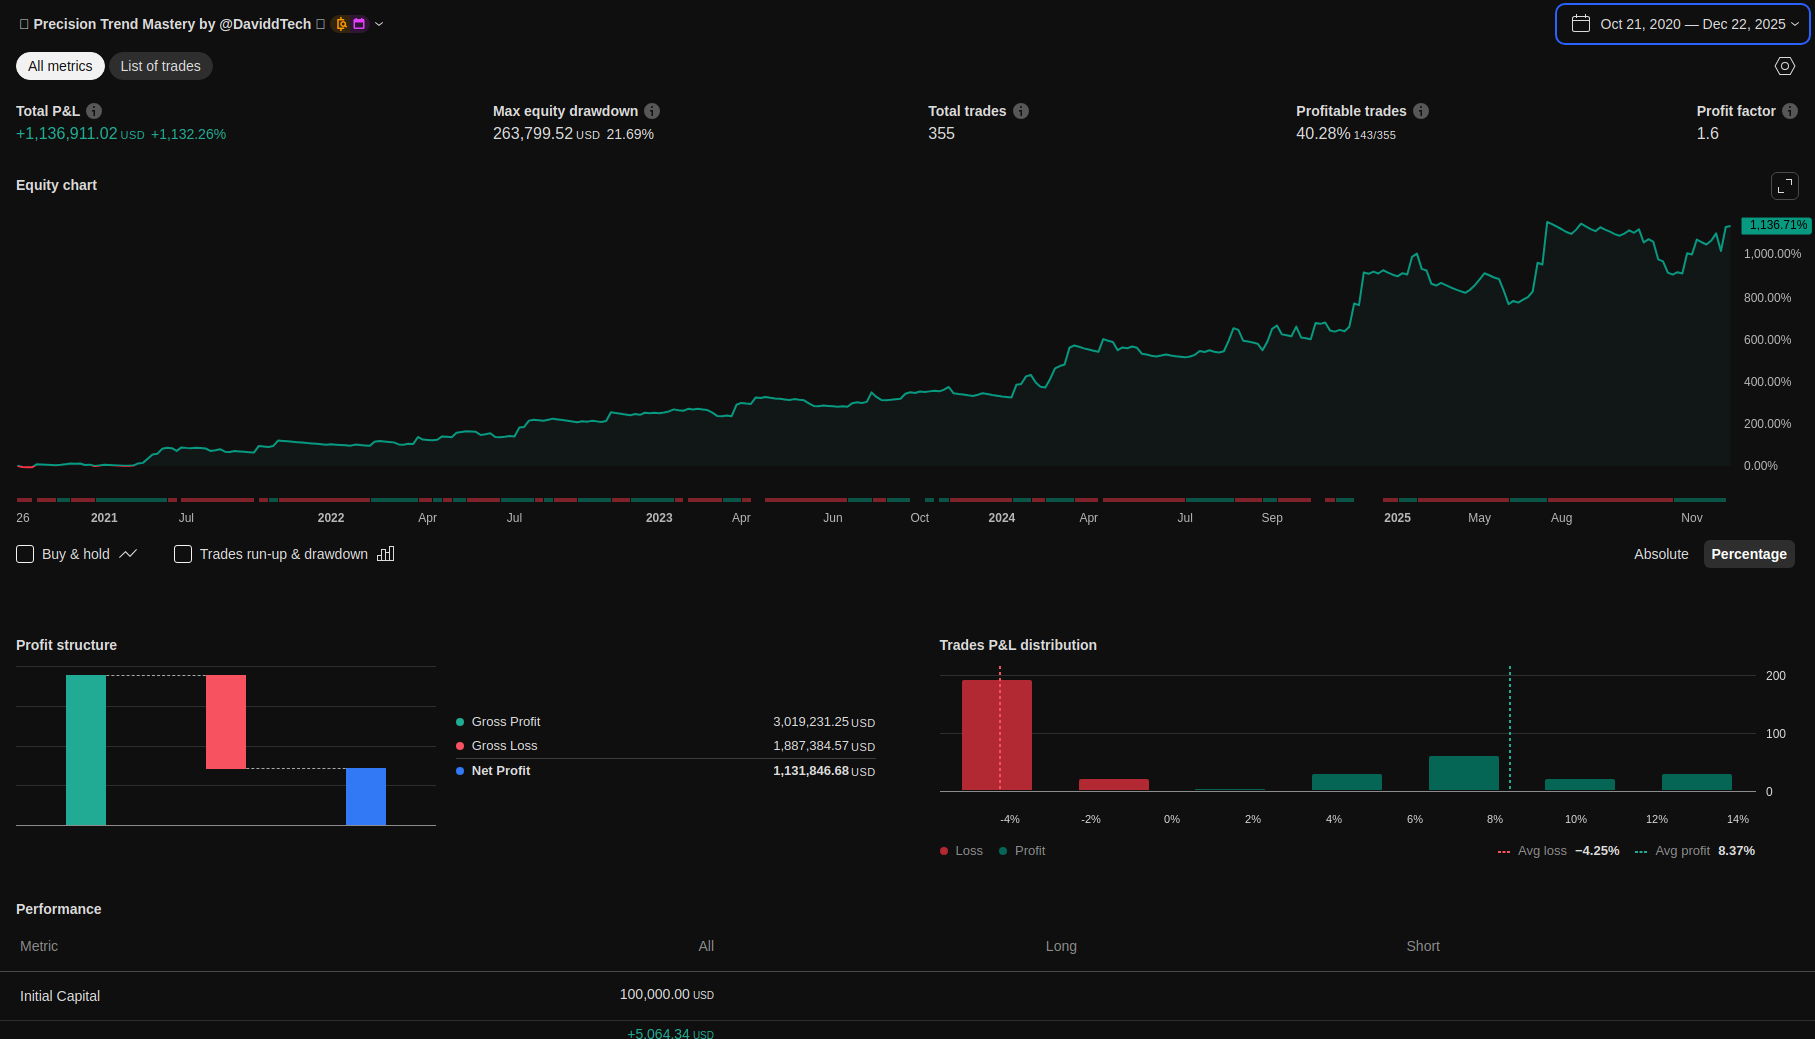The image size is (1815, 1039).
Task: Click the tallest red loss distribution bar
Action: [x=996, y=735]
